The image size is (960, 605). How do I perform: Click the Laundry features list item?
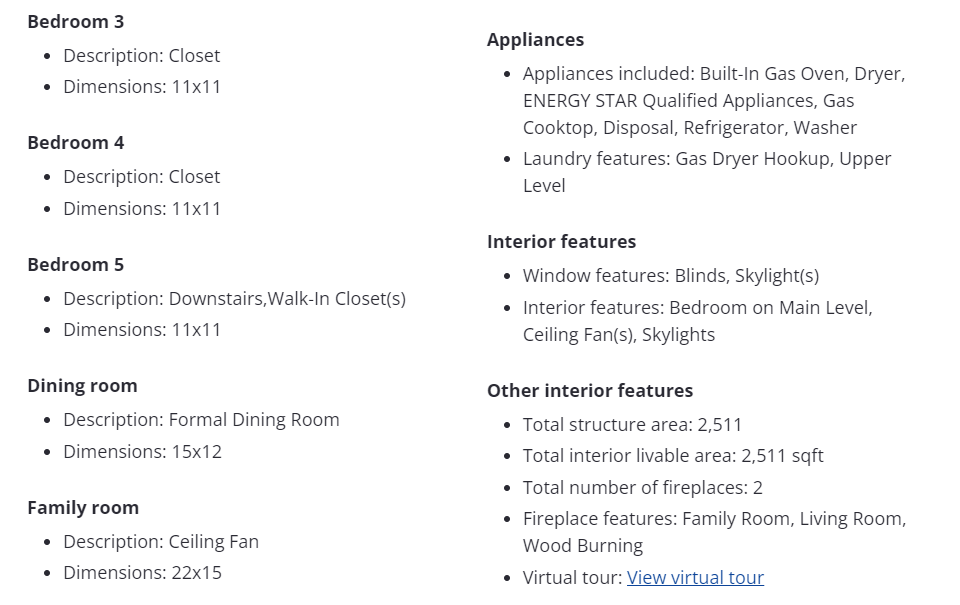point(707,172)
